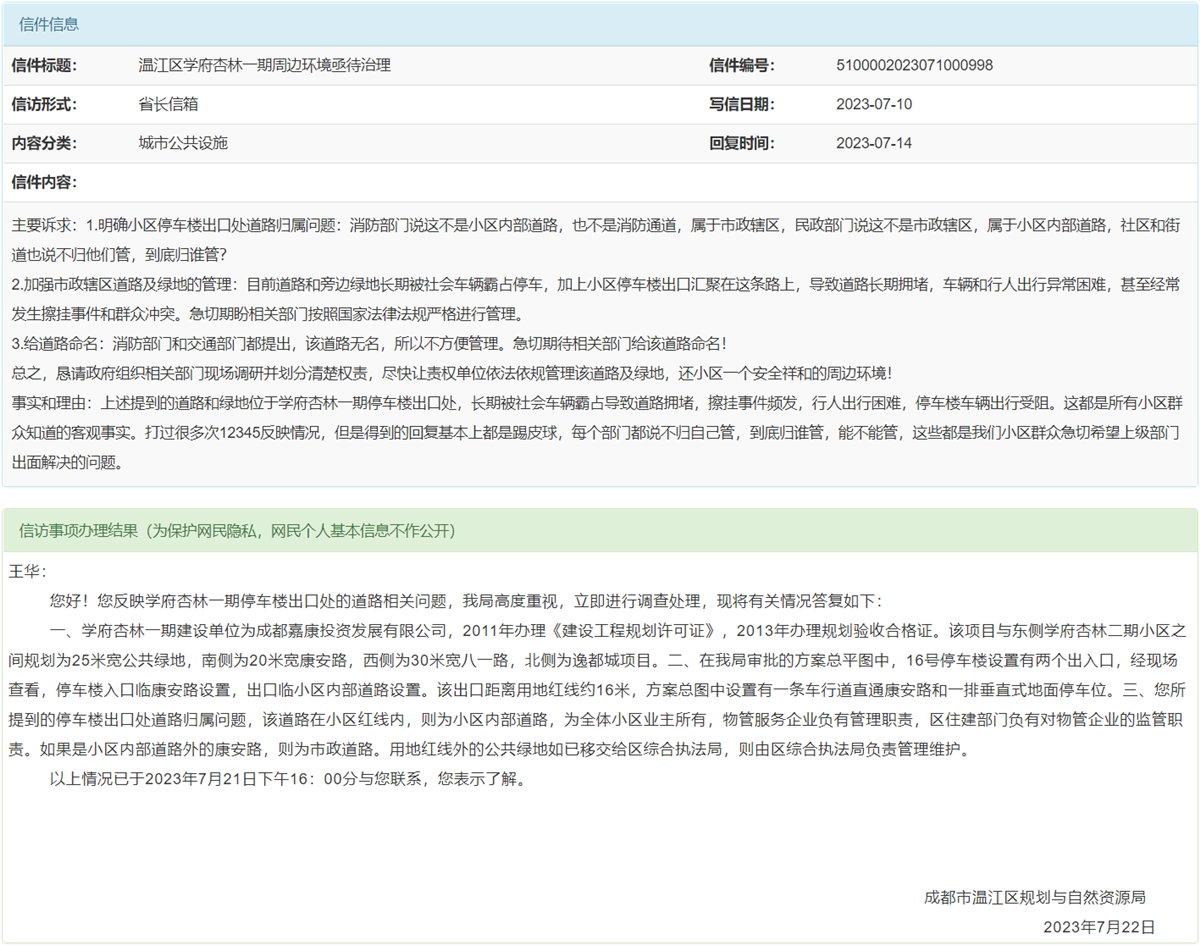1200x945 pixels.
Task: Click the 信件内容 label
Action: 44,182
